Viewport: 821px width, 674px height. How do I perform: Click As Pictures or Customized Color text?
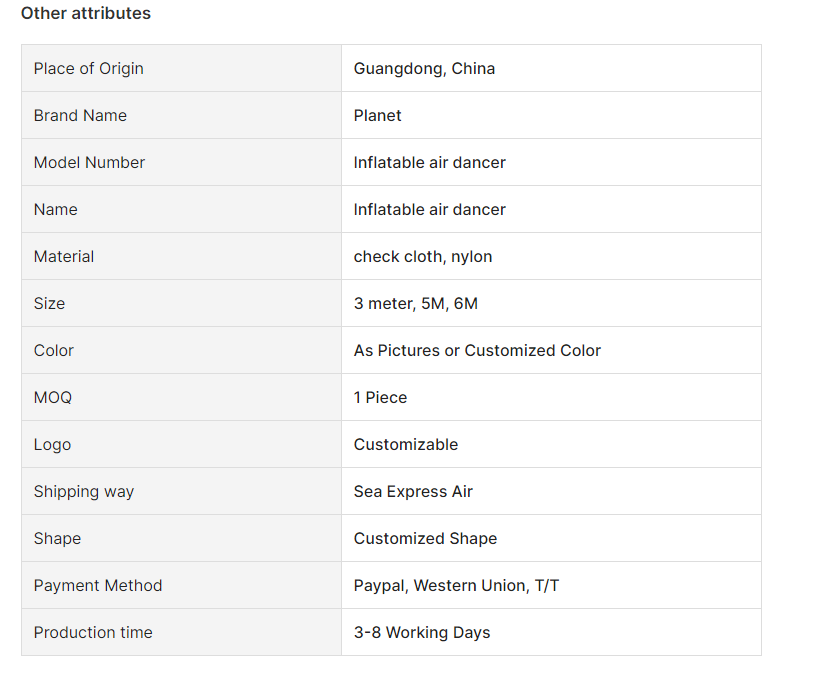[x=477, y=351]
